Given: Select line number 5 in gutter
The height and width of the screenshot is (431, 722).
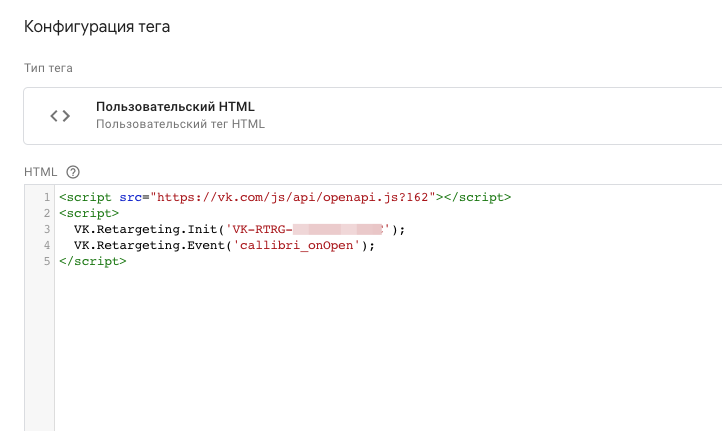Looking at the screenshot, I should click(46, 261).
